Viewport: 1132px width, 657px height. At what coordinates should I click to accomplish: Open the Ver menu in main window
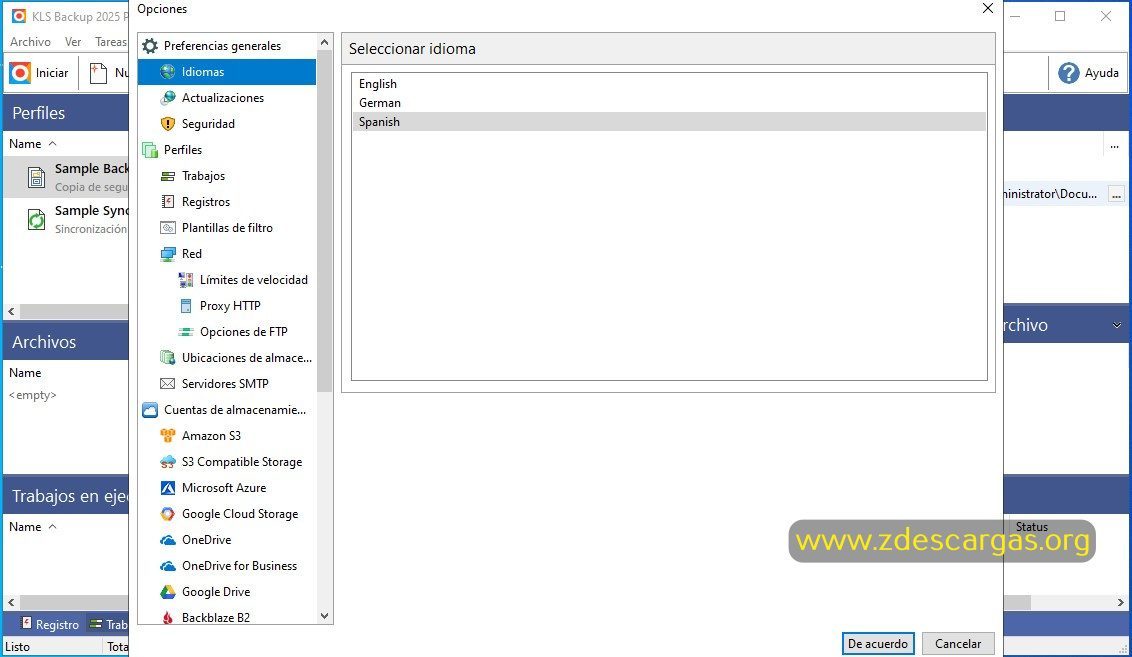[73, 42]
